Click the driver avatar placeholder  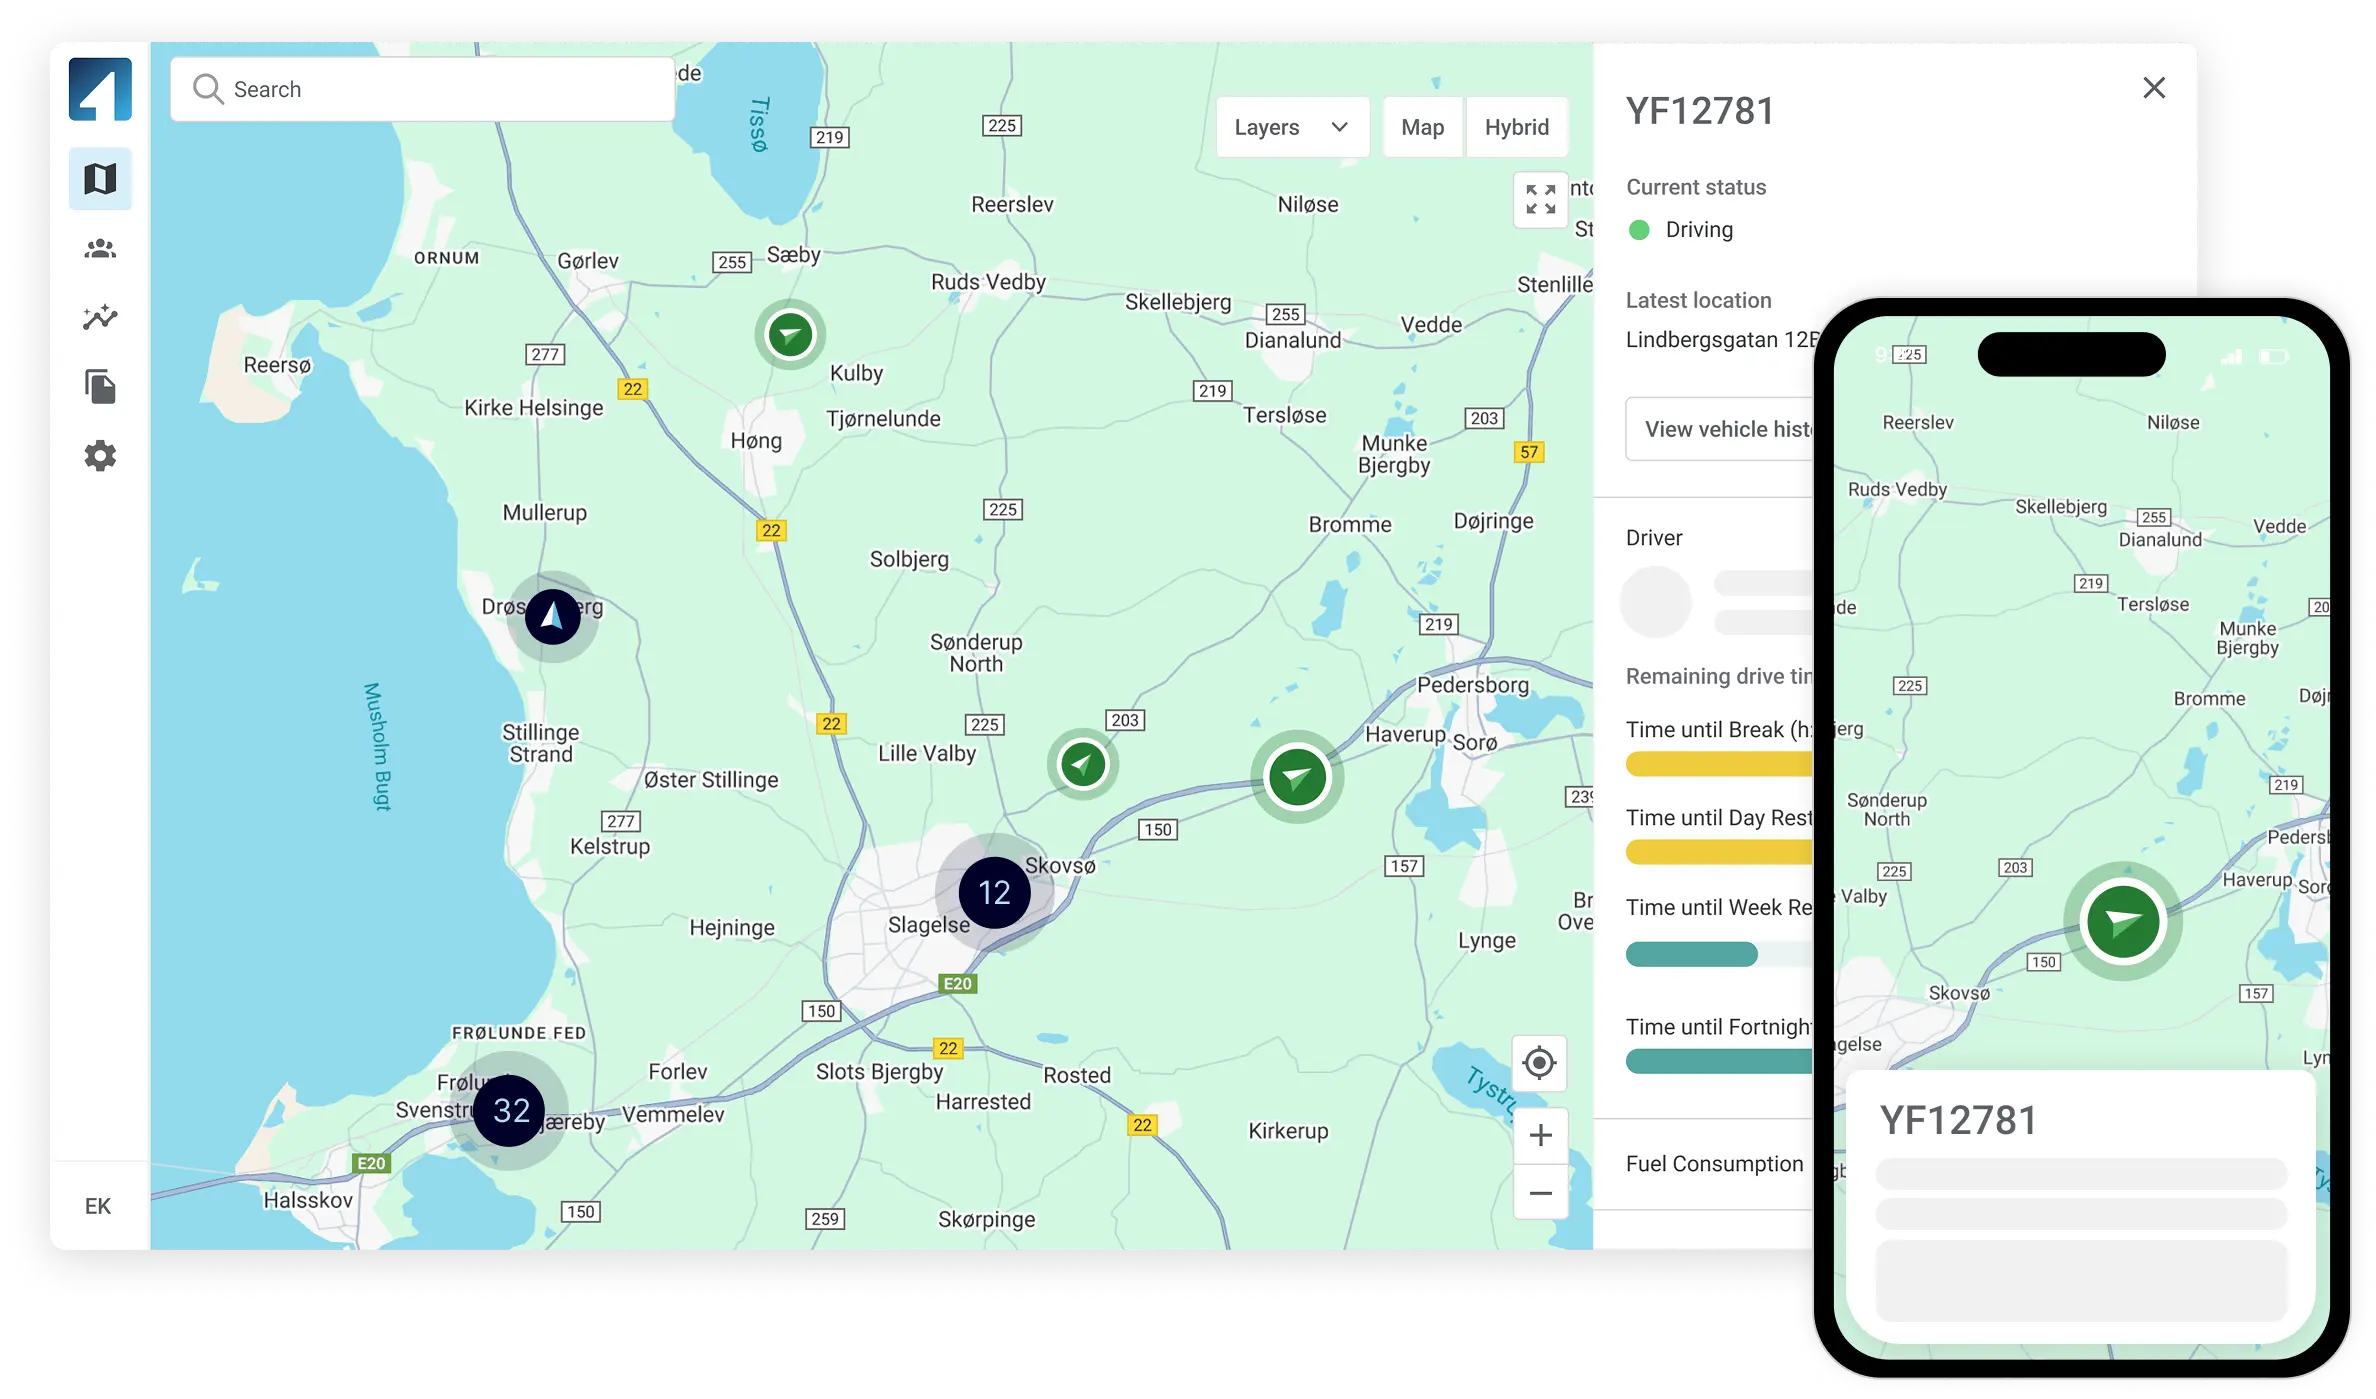click(1656, 602)
